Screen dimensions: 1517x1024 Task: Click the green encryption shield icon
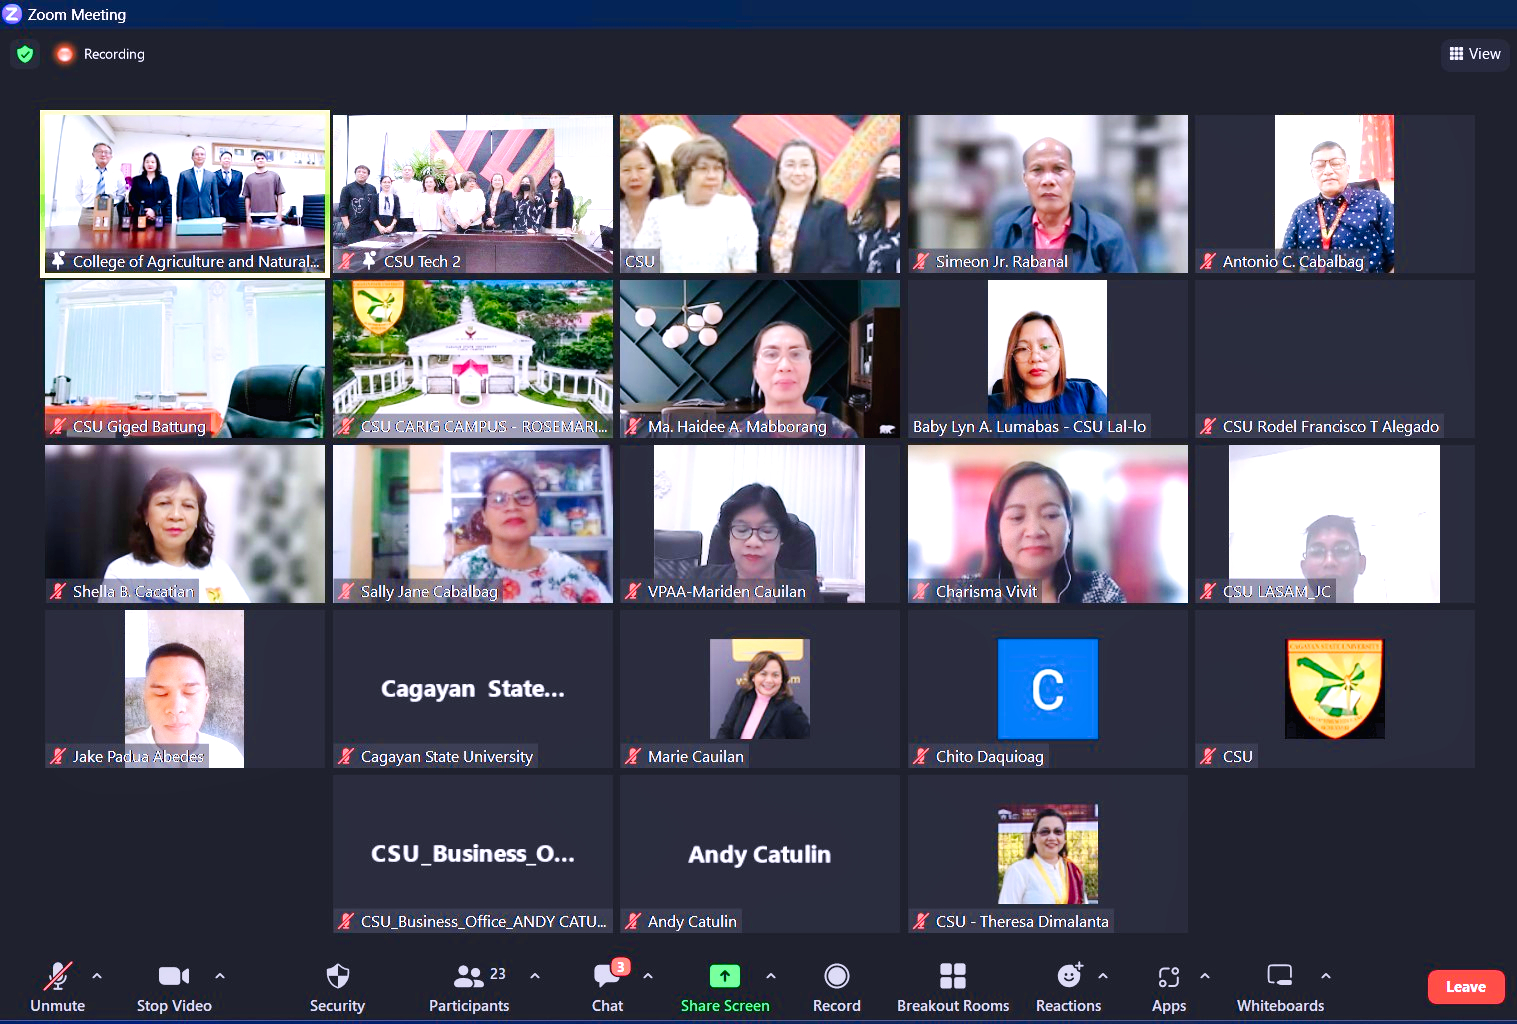click(x=25, y=54)
